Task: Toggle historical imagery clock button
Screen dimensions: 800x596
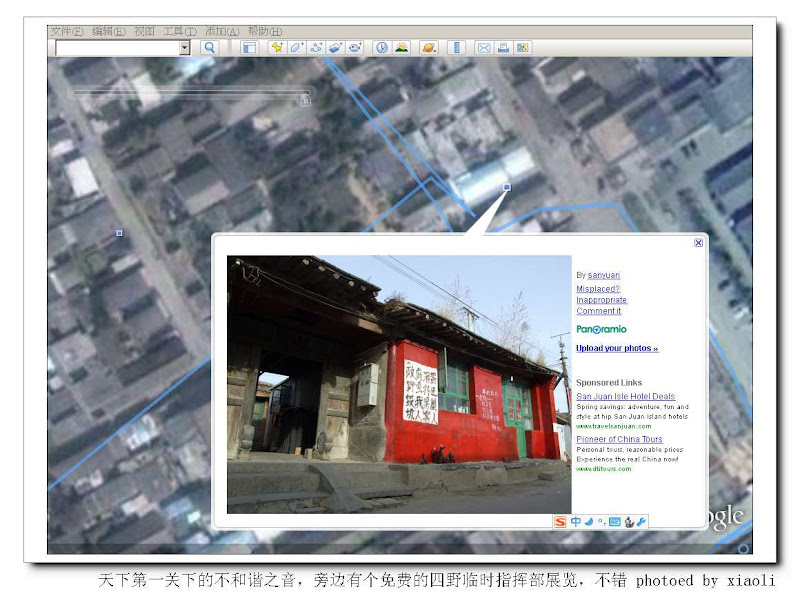Action: pyautogui.click(x=381, y=47)
